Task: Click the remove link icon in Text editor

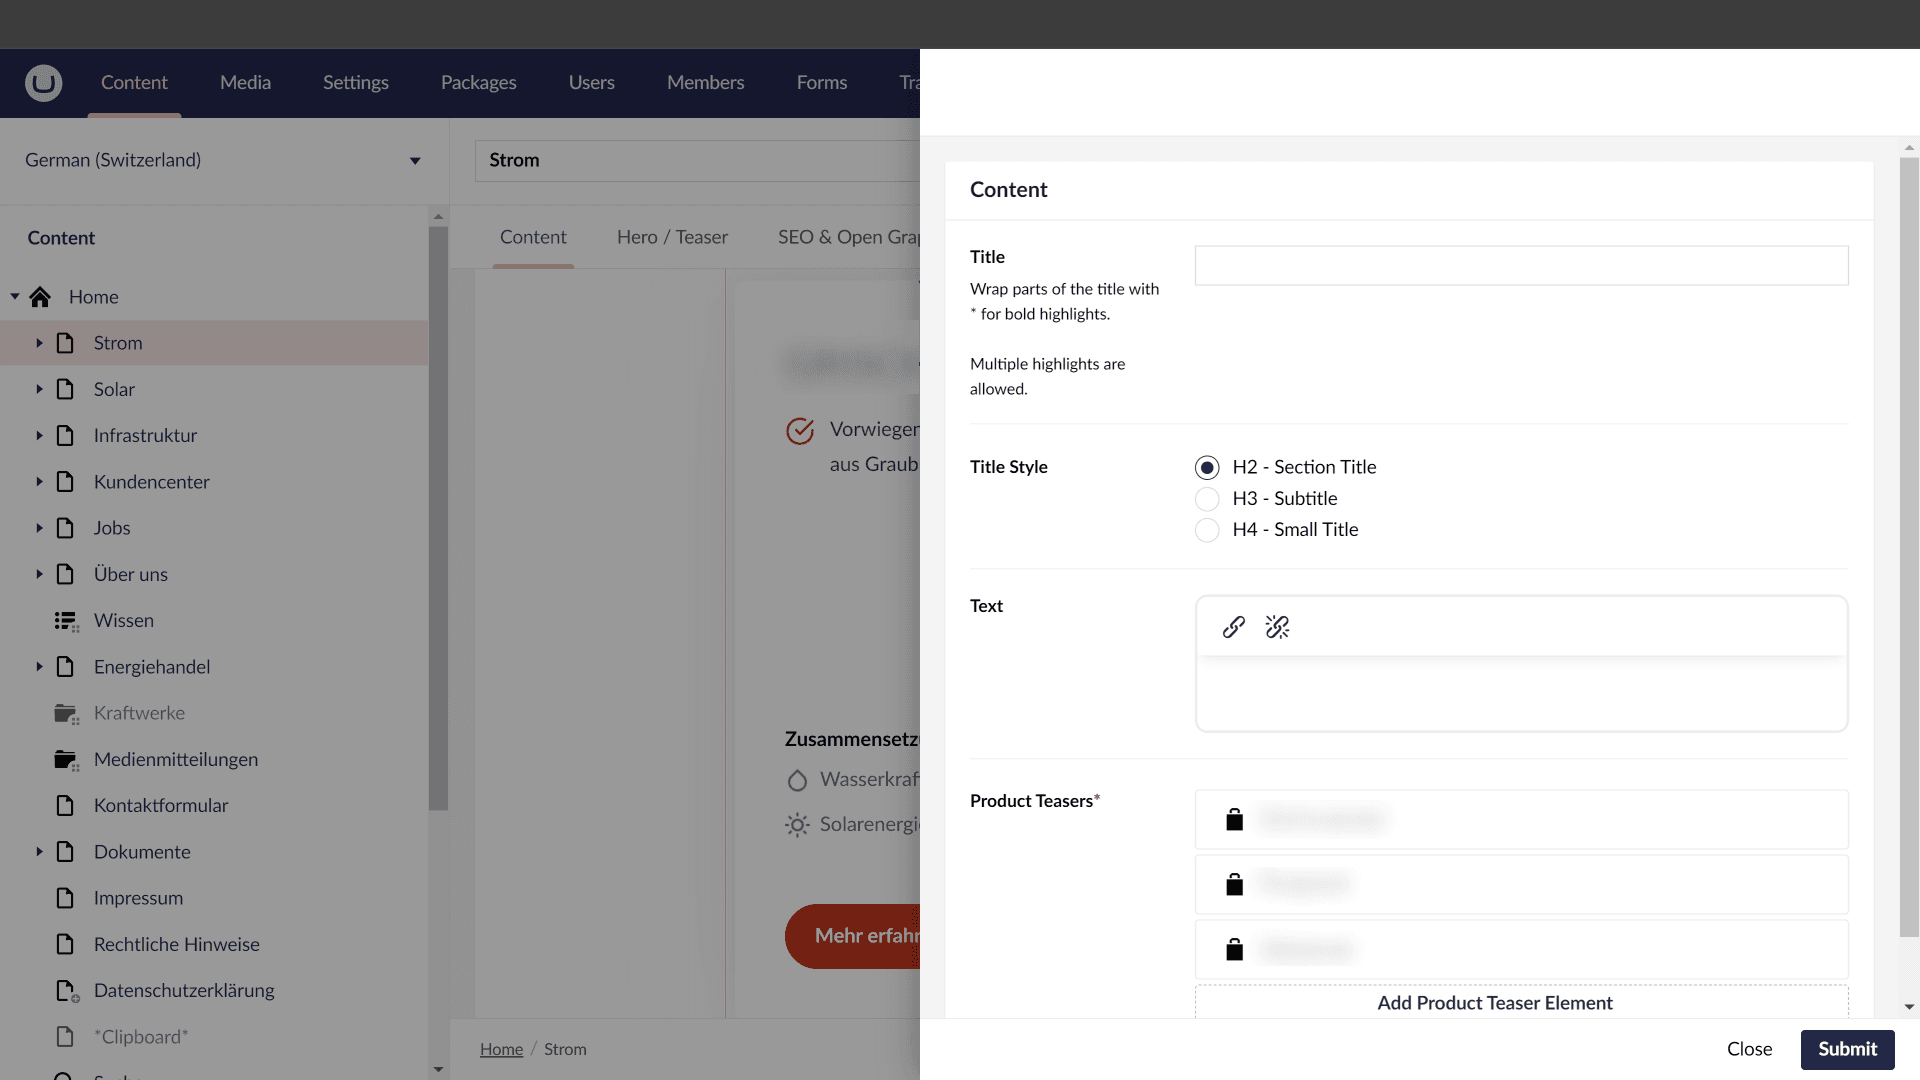Action: (x=1277, y=627)
